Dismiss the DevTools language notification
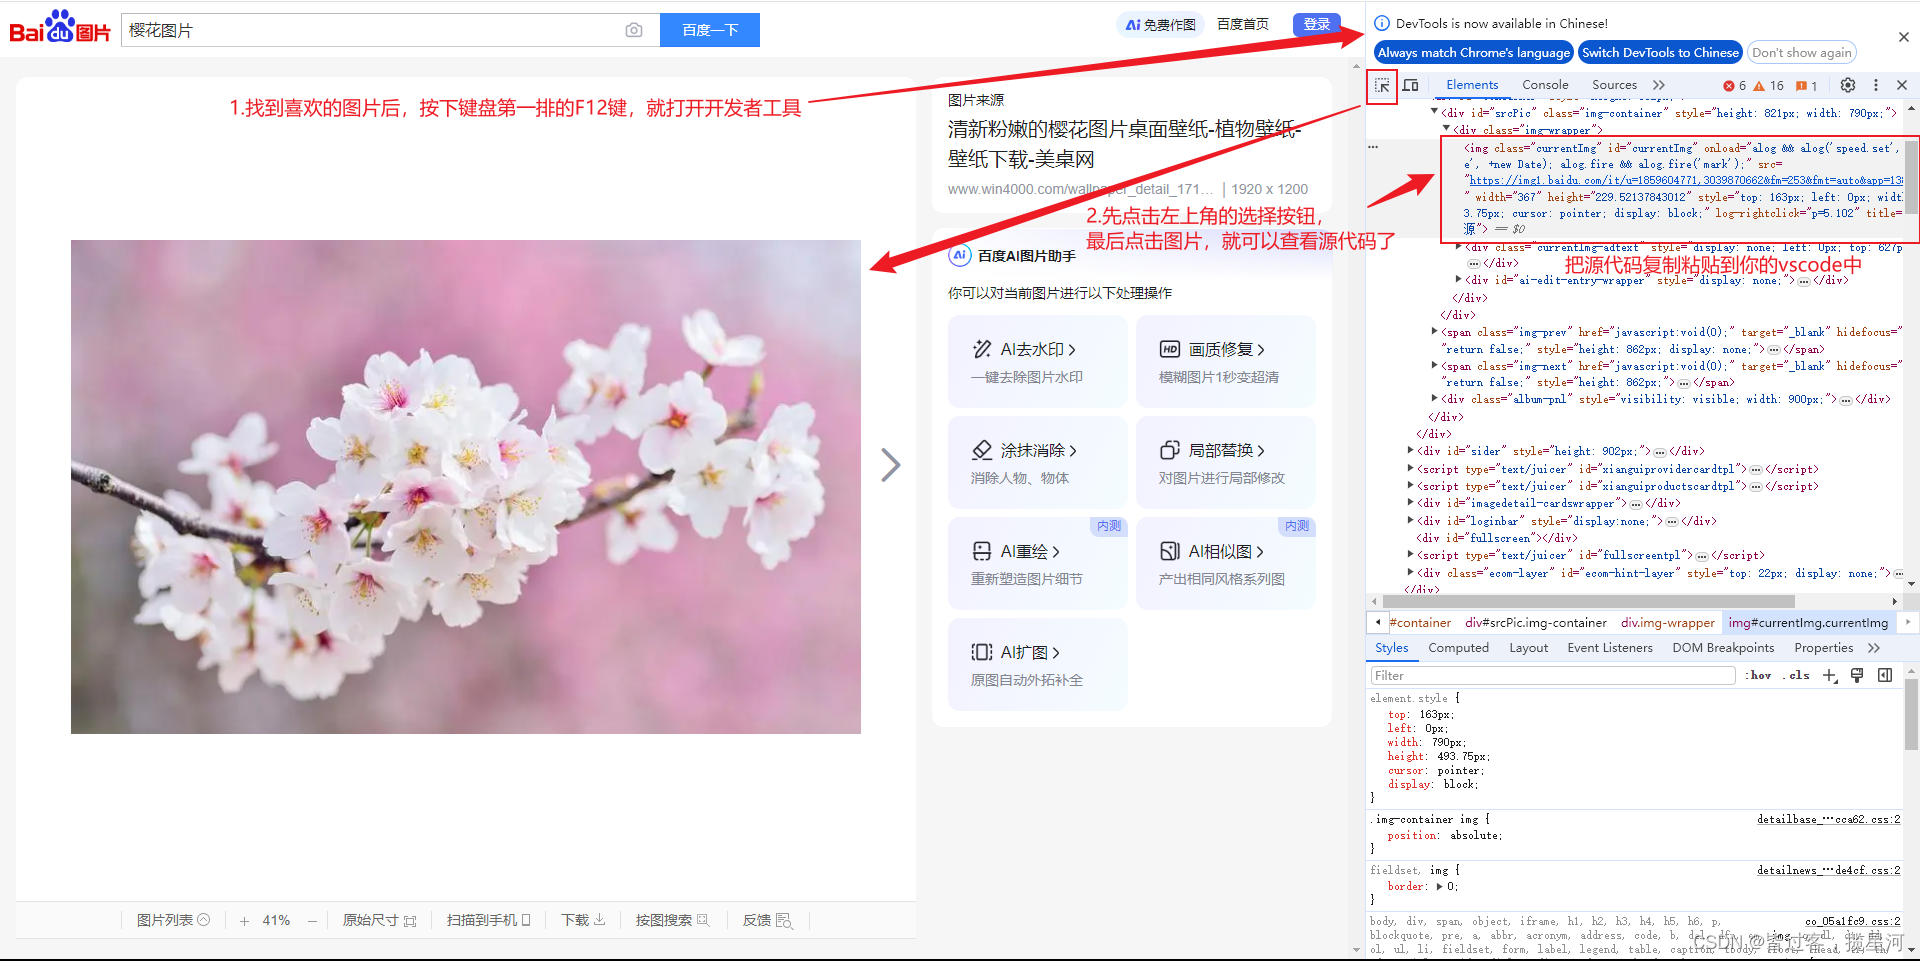Image resolution: width=1920 pixels, height=961 pixels. (x=1903, y=37)
